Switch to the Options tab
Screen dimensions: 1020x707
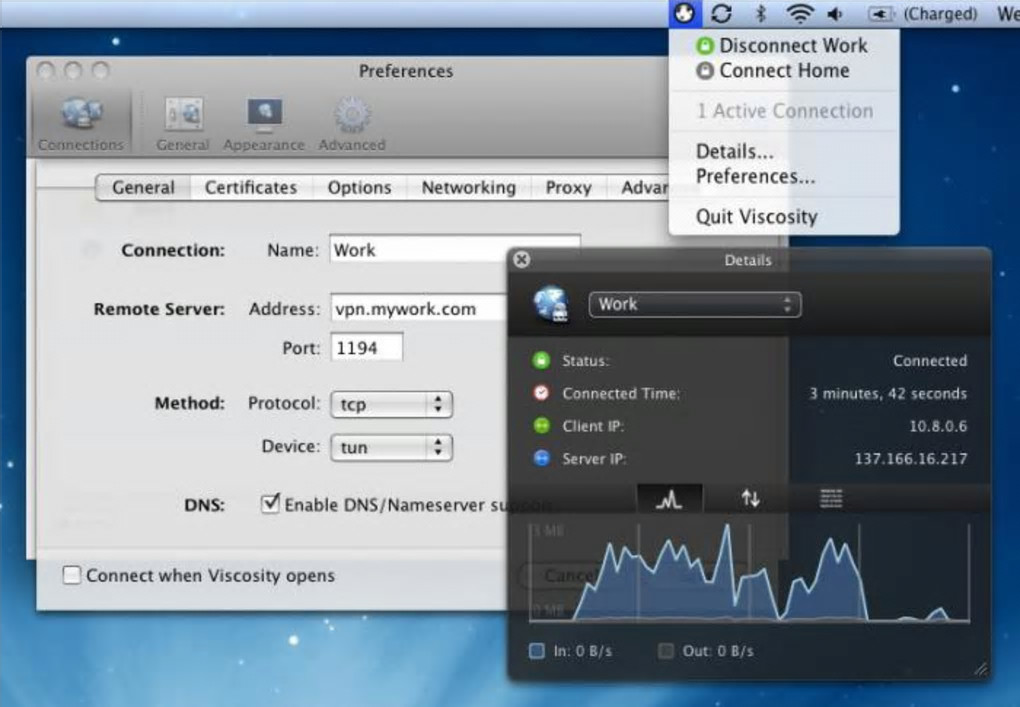(x=360, y=187)
